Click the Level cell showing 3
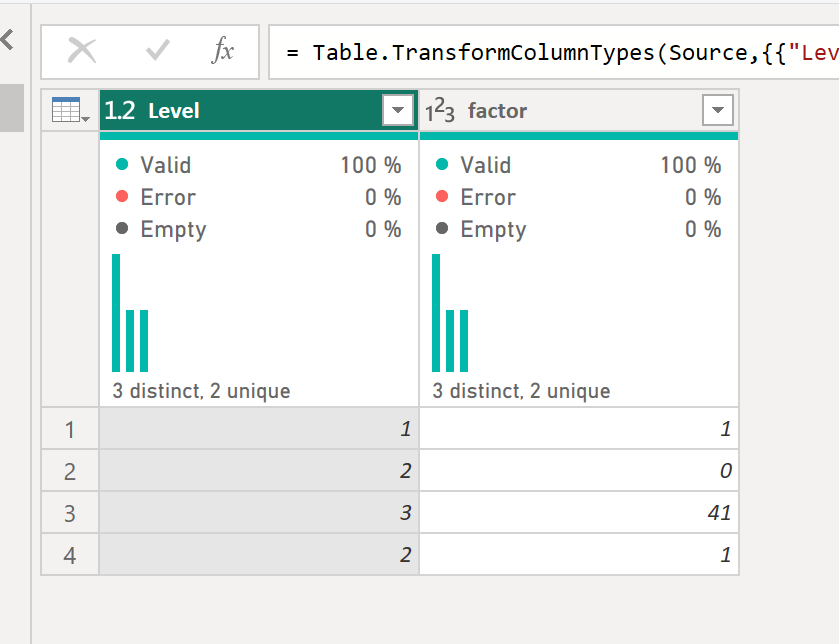The width and height of the screenshot is (839, 644). 259,512
